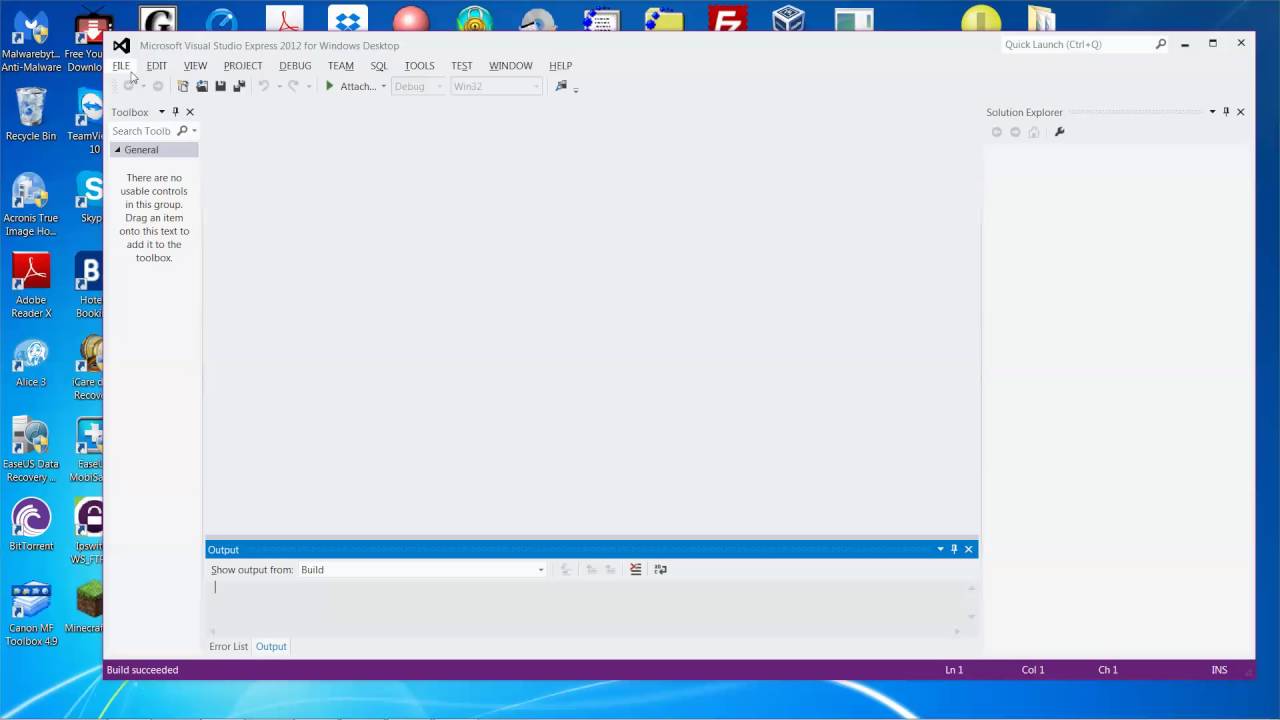Open the Debug configuration dropdown
1280x720 pixels.
point(417,86)
